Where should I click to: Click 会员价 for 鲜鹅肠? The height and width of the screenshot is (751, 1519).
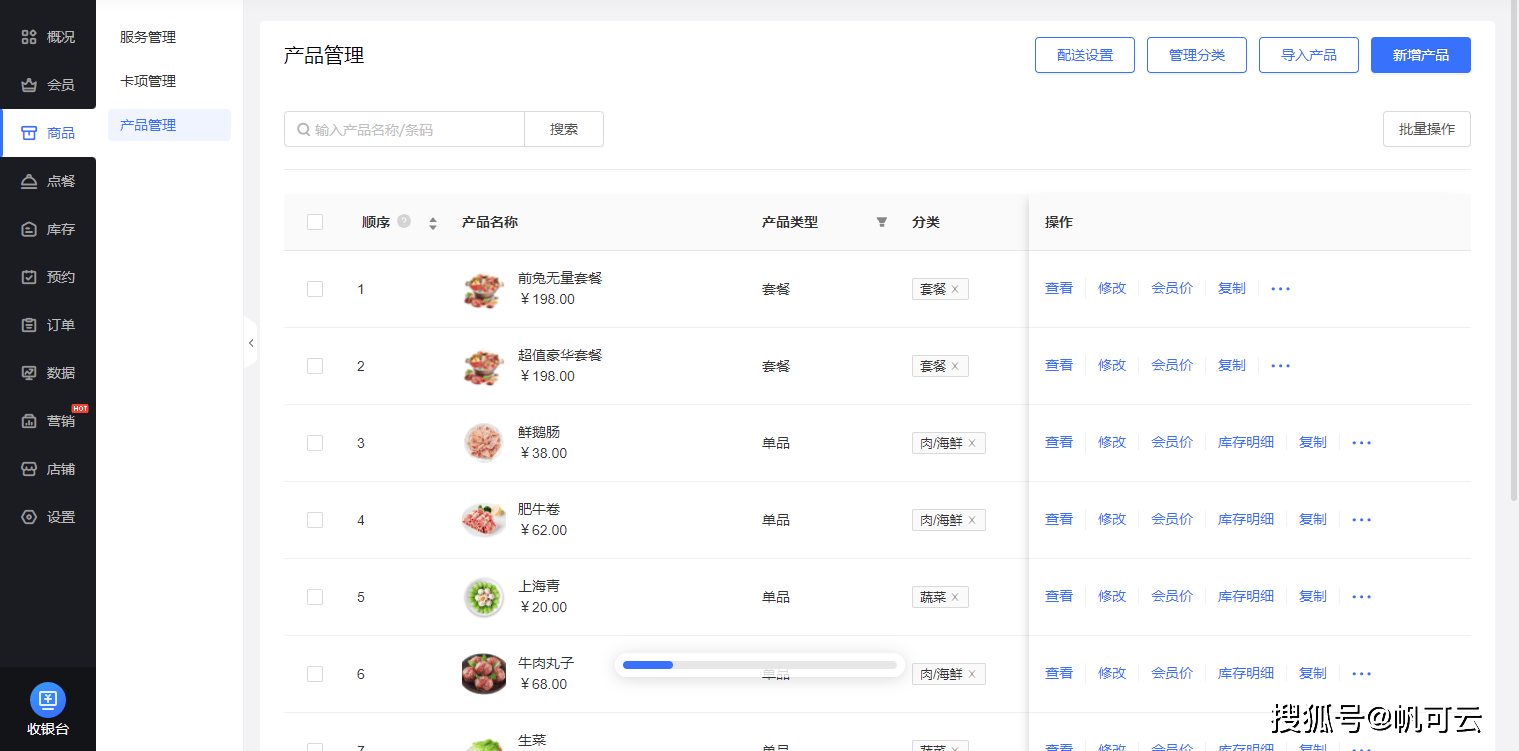[x=1172, y=442]
